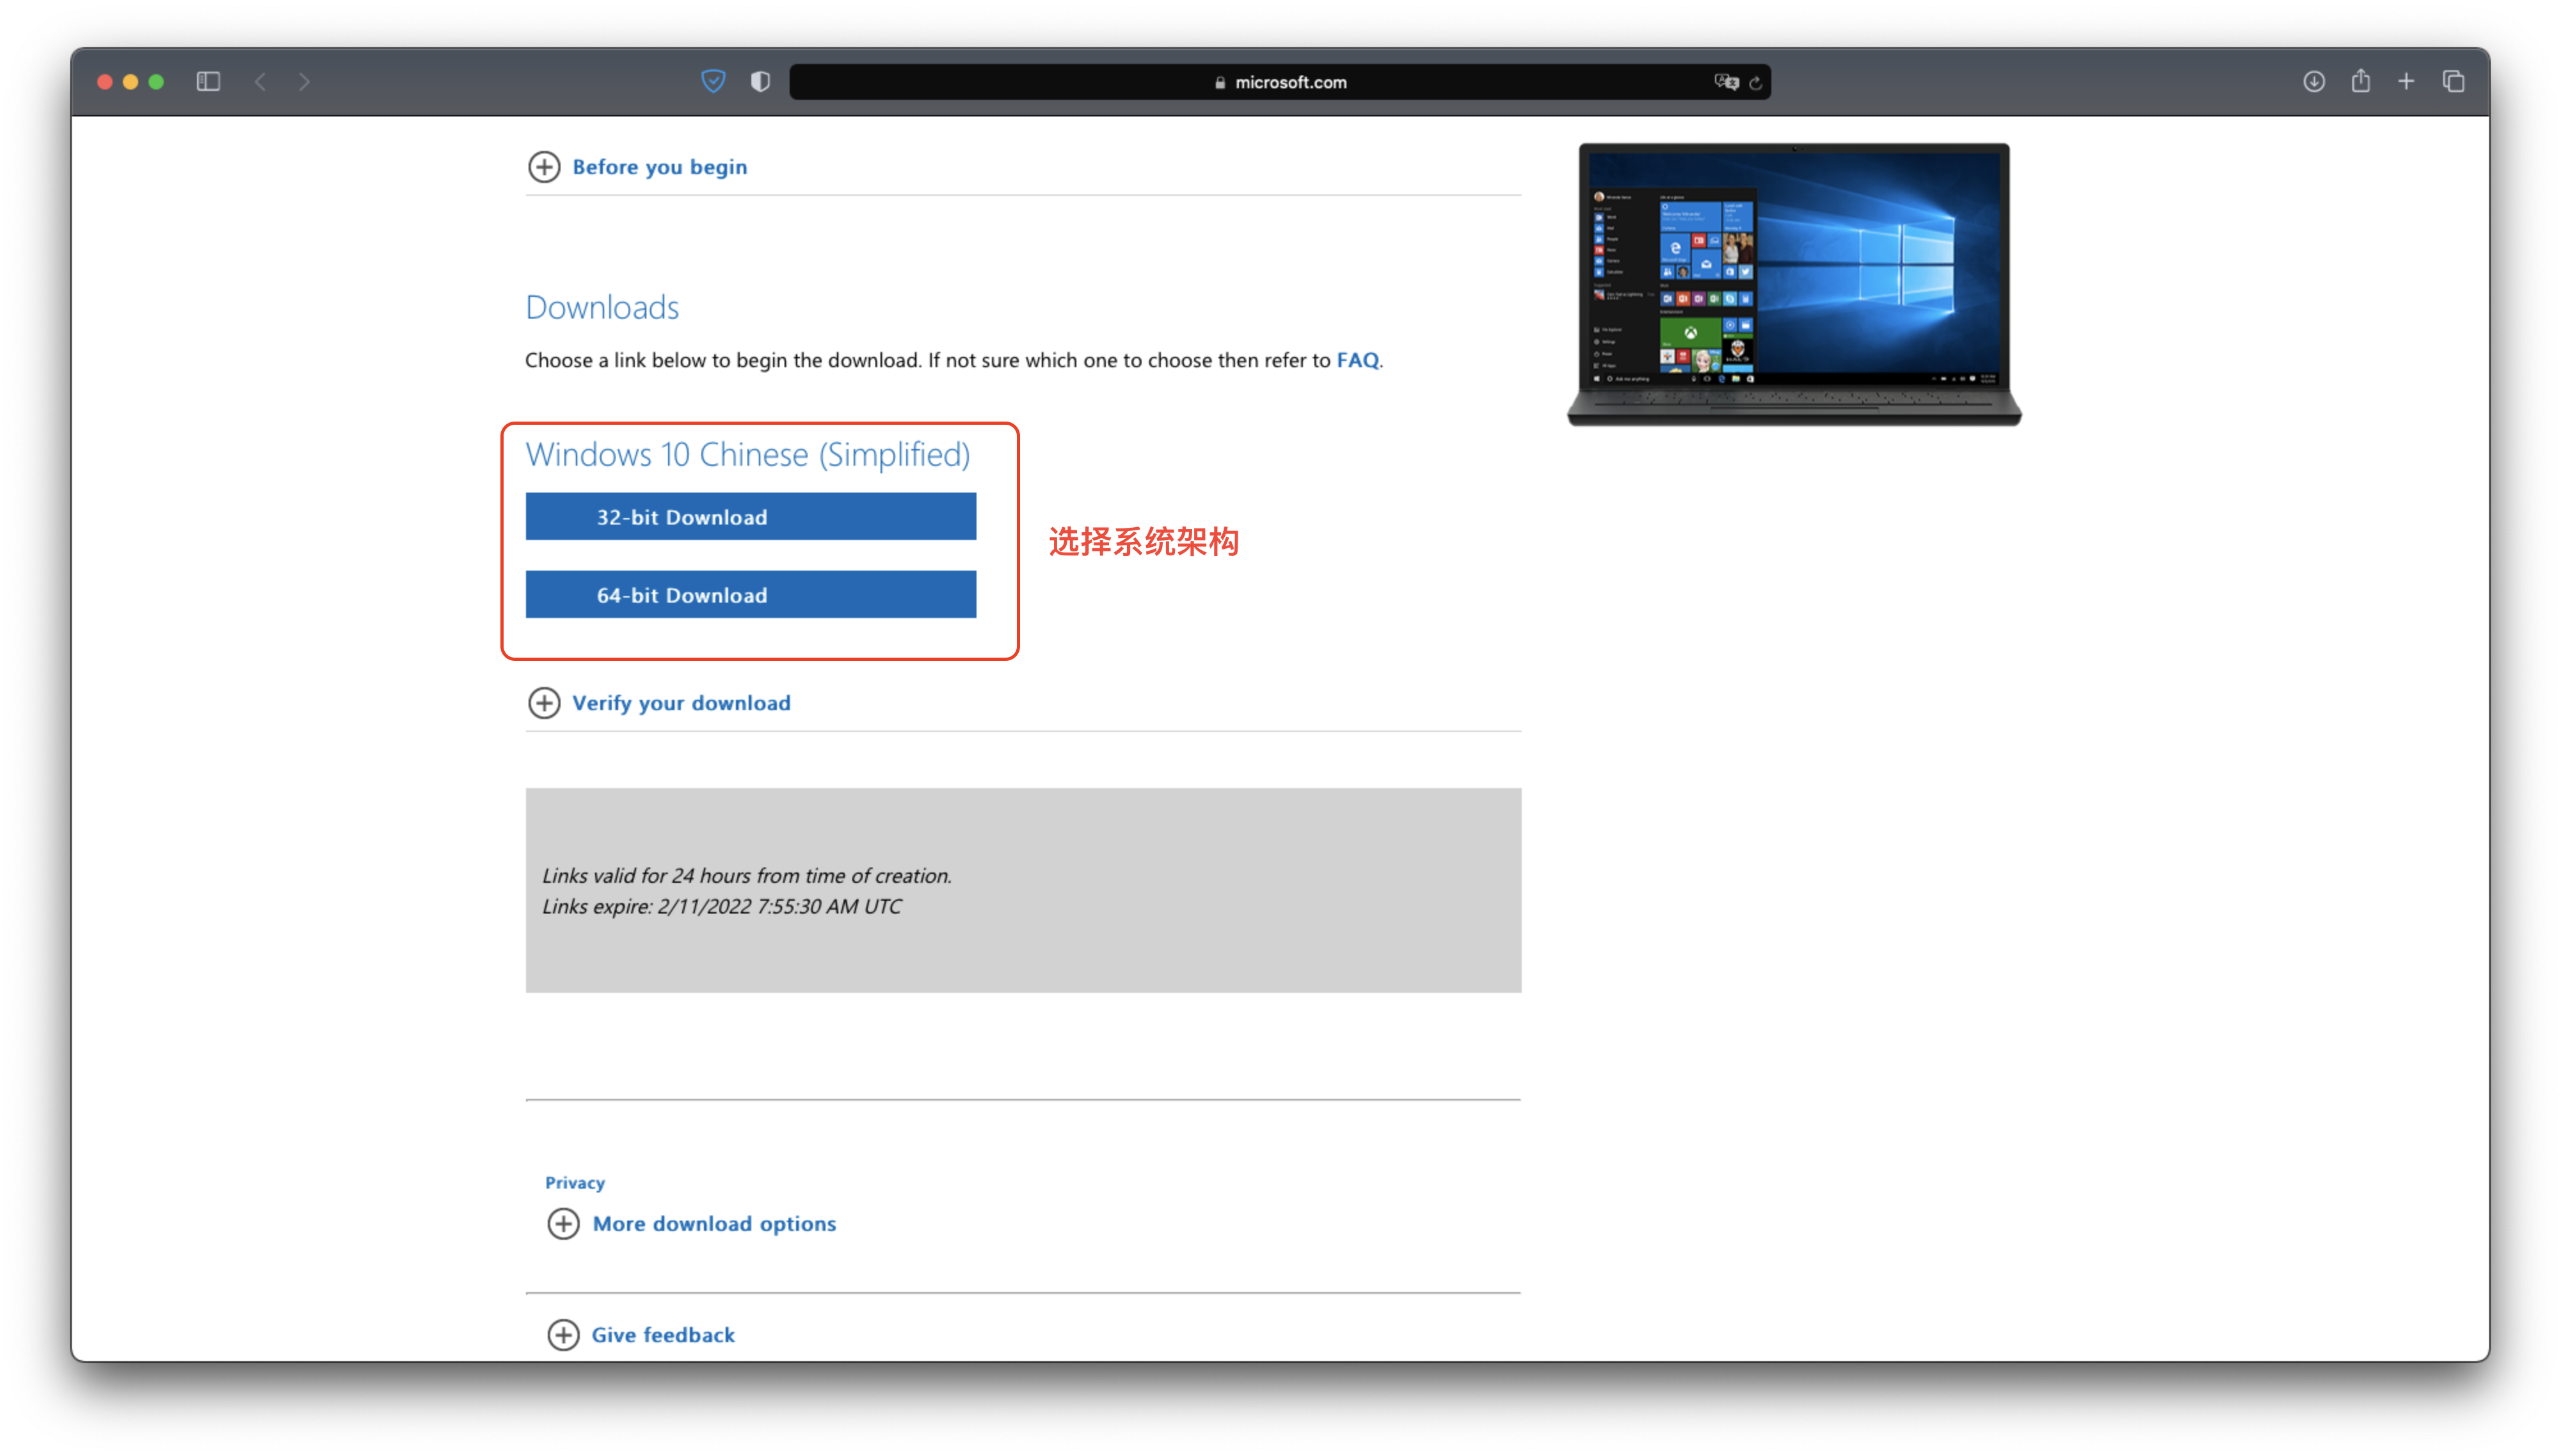Show the tab overview icon
Viewport: 2561px width, 1456px height.
(2453, 81)
